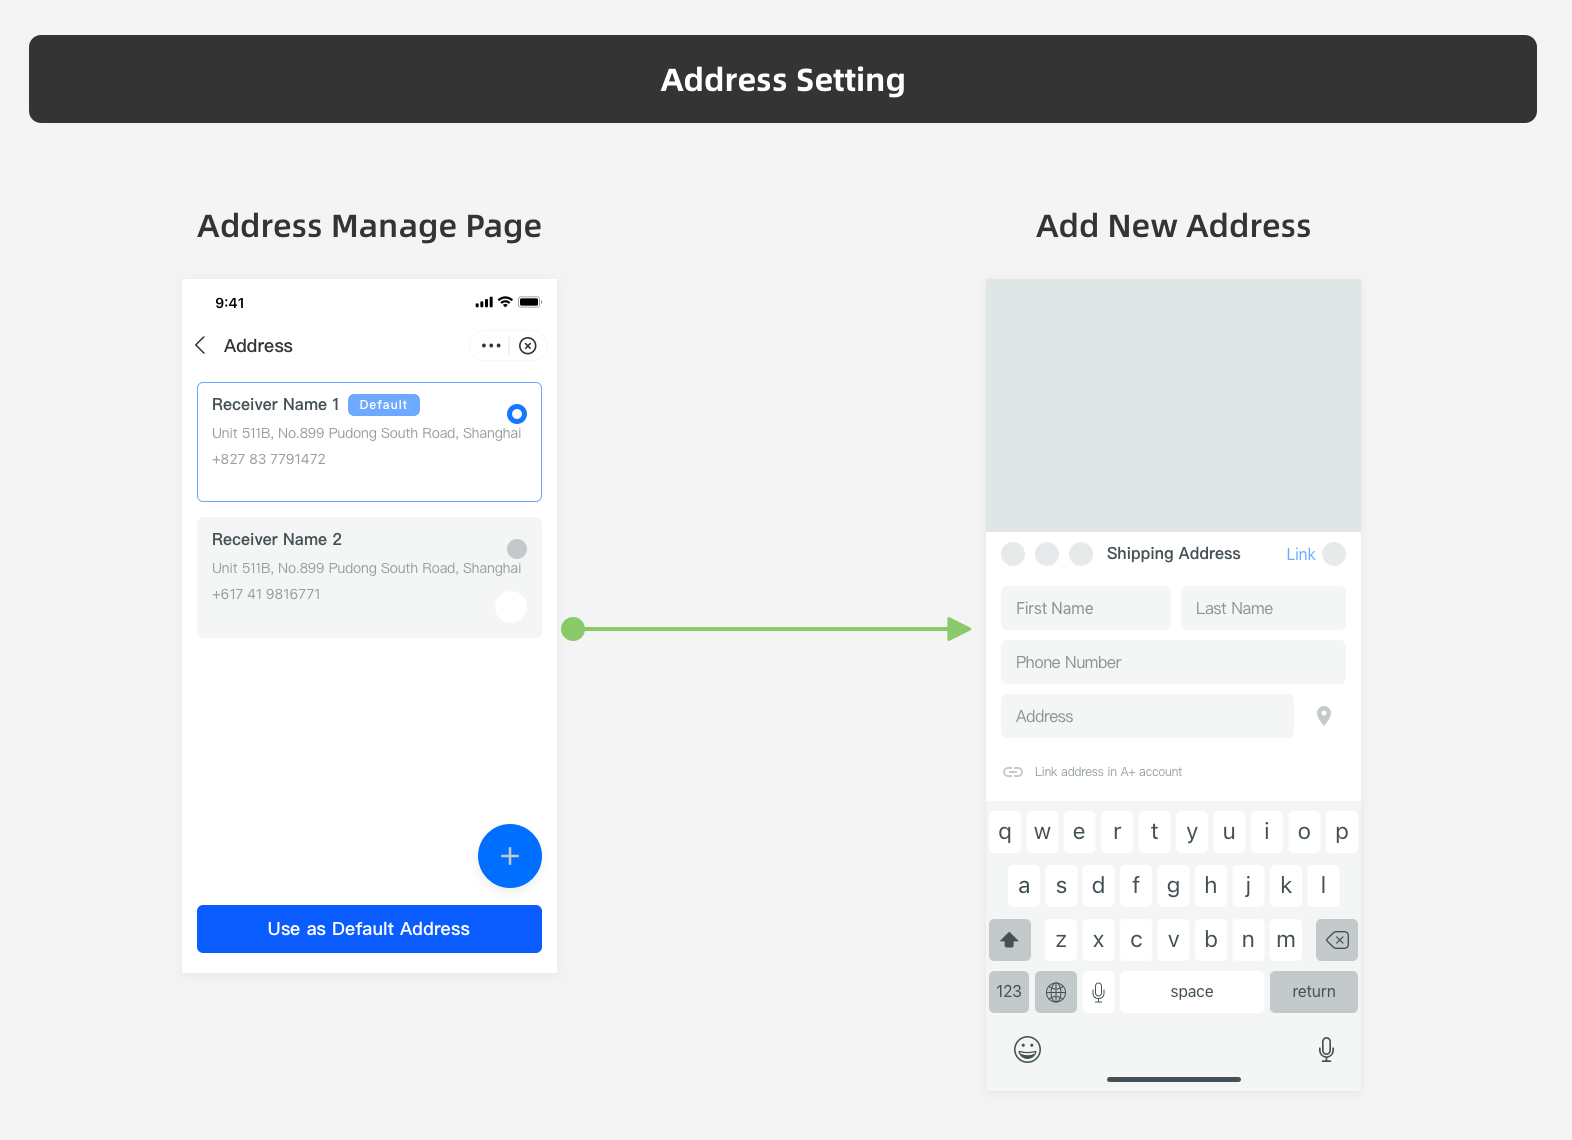The height and width of the screenshot is (1140, 1572).
Task: Click the Default badge on Receiver Name 1
Action: tap(384, 405)
